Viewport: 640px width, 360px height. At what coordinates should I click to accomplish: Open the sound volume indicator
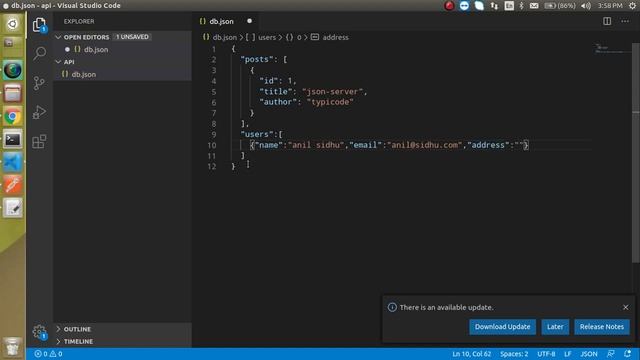click(586, 6)
